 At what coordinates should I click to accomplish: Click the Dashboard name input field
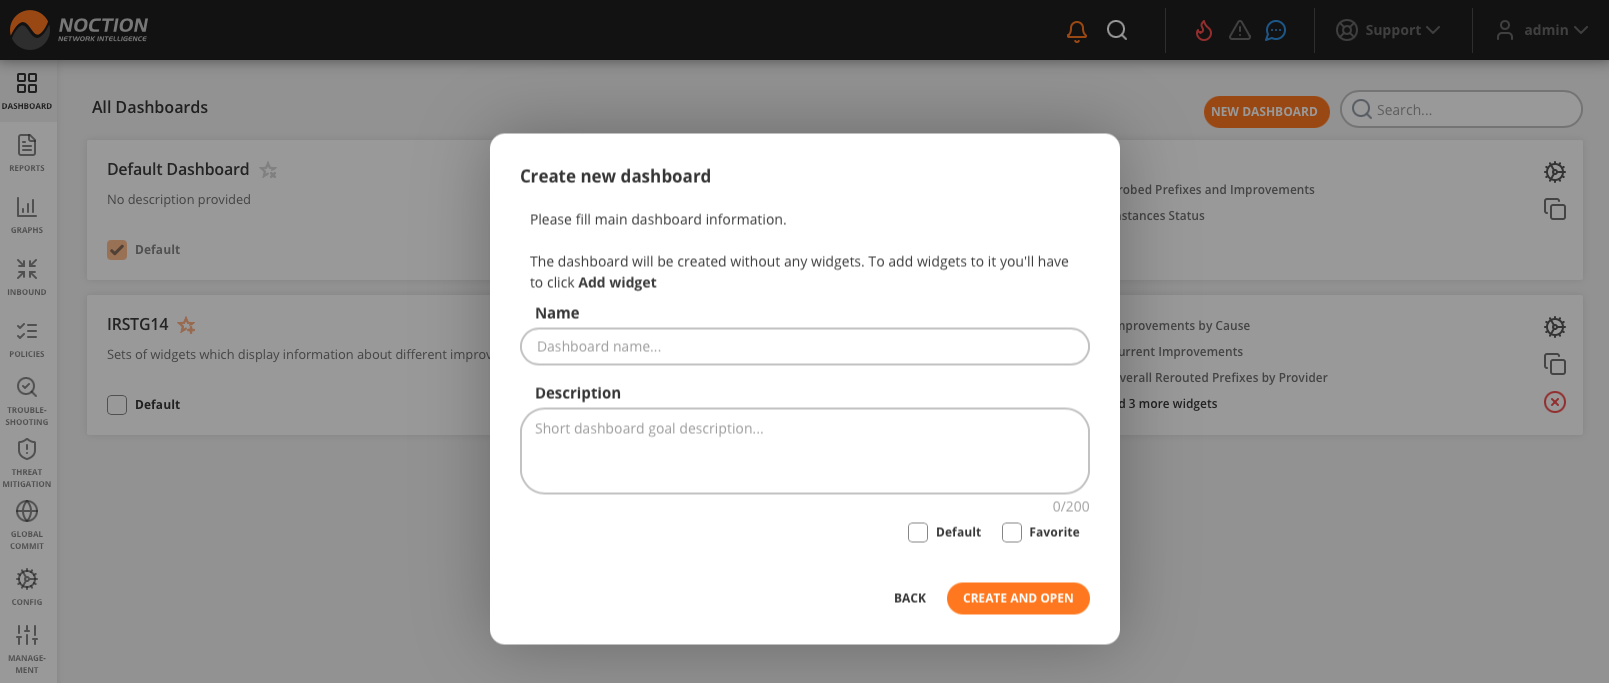pyautogui.click(x=804, y=346)
